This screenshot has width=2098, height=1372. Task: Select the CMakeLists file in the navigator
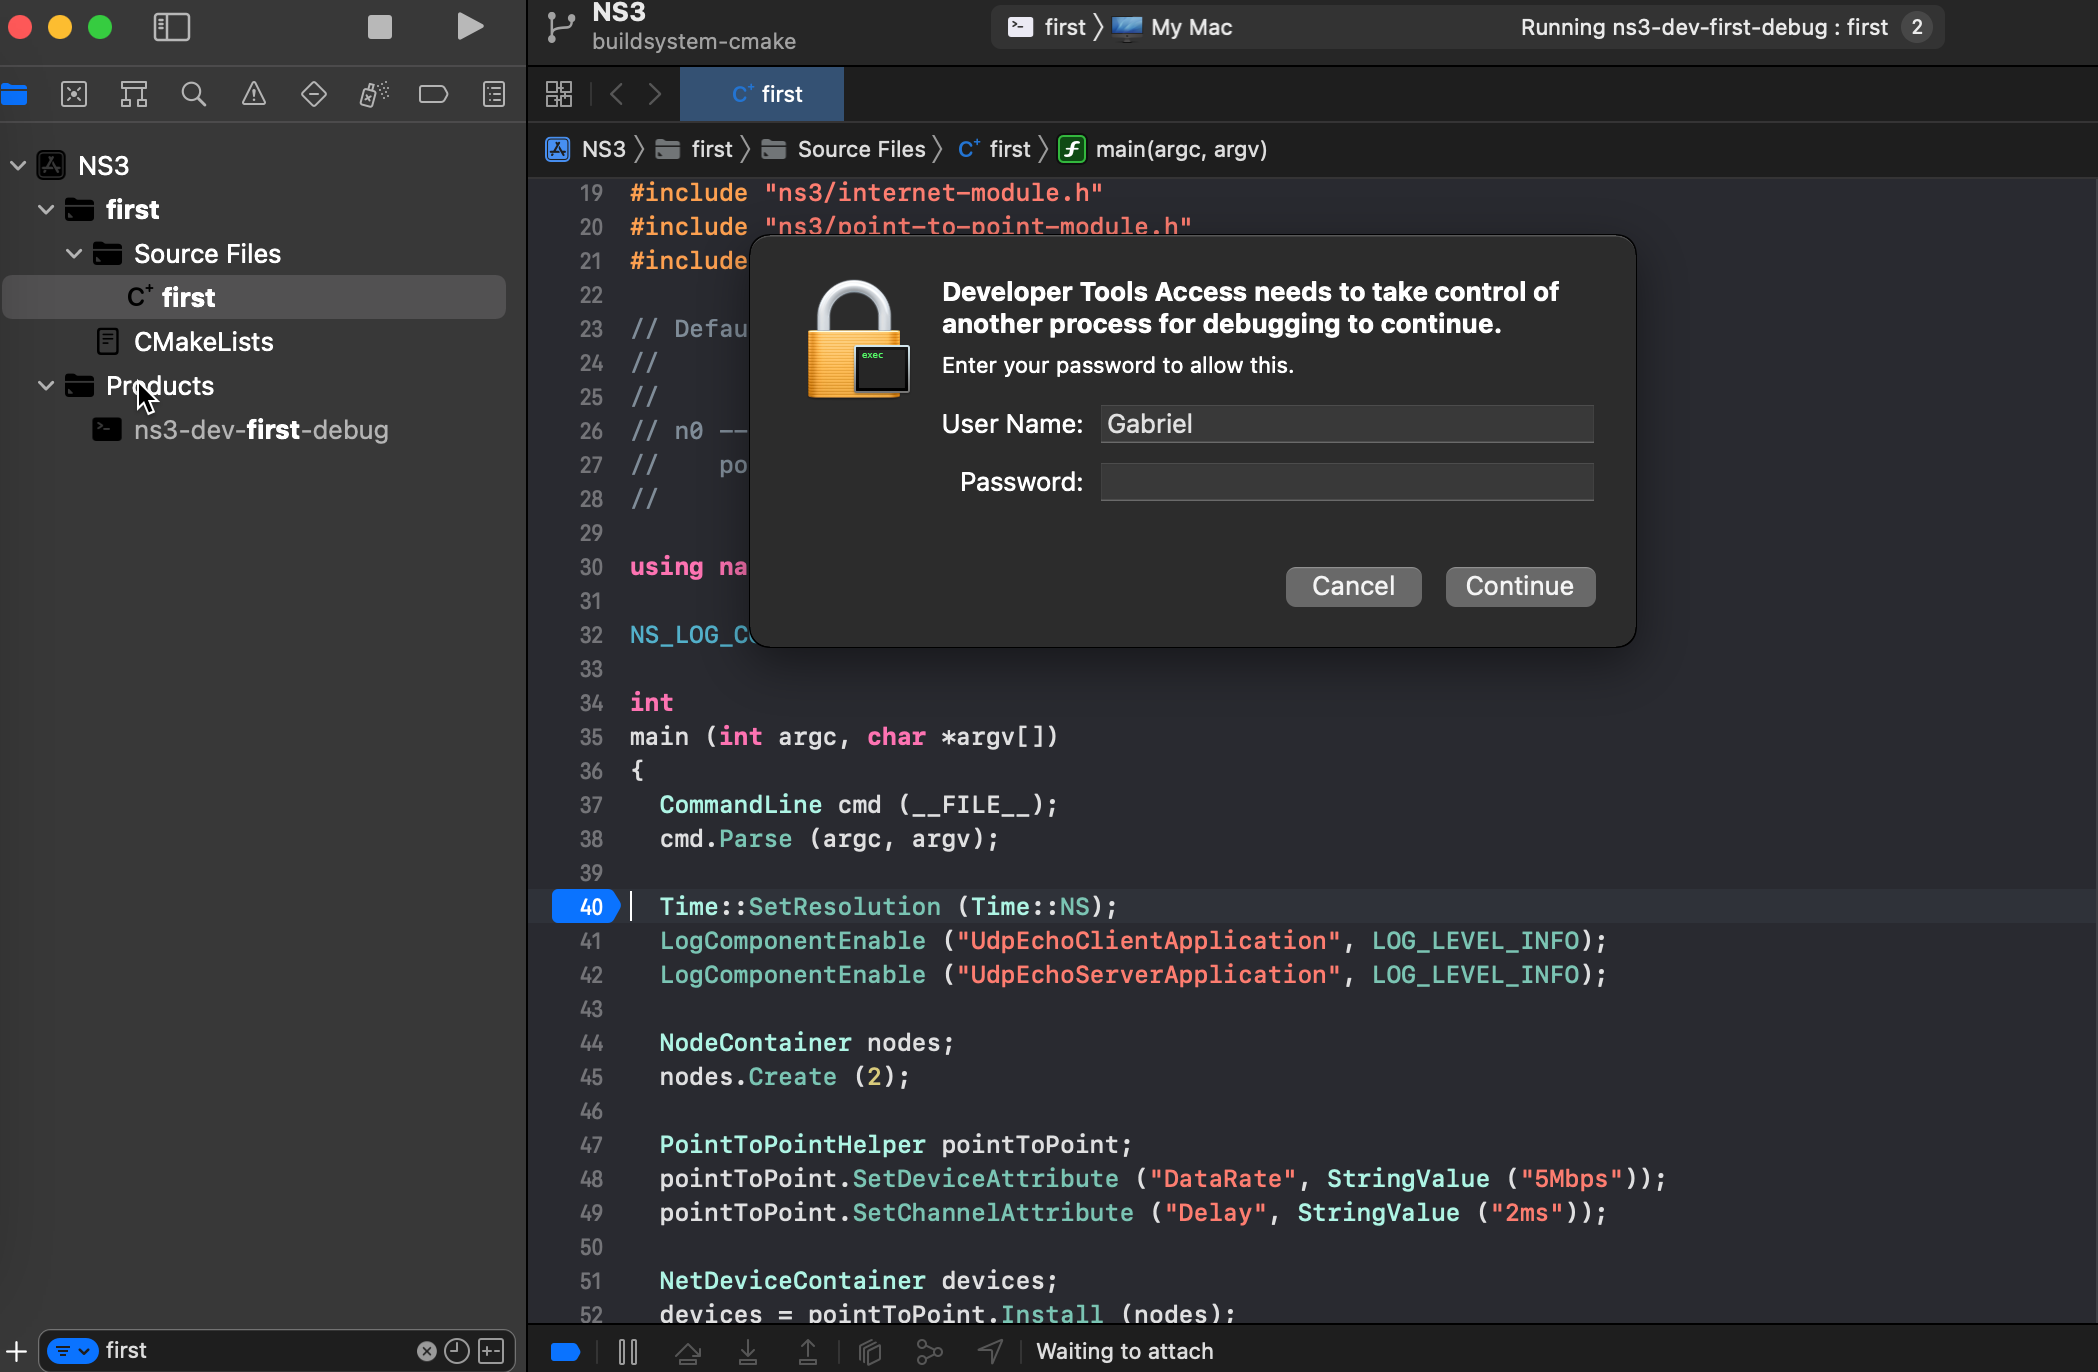point(203,342)
